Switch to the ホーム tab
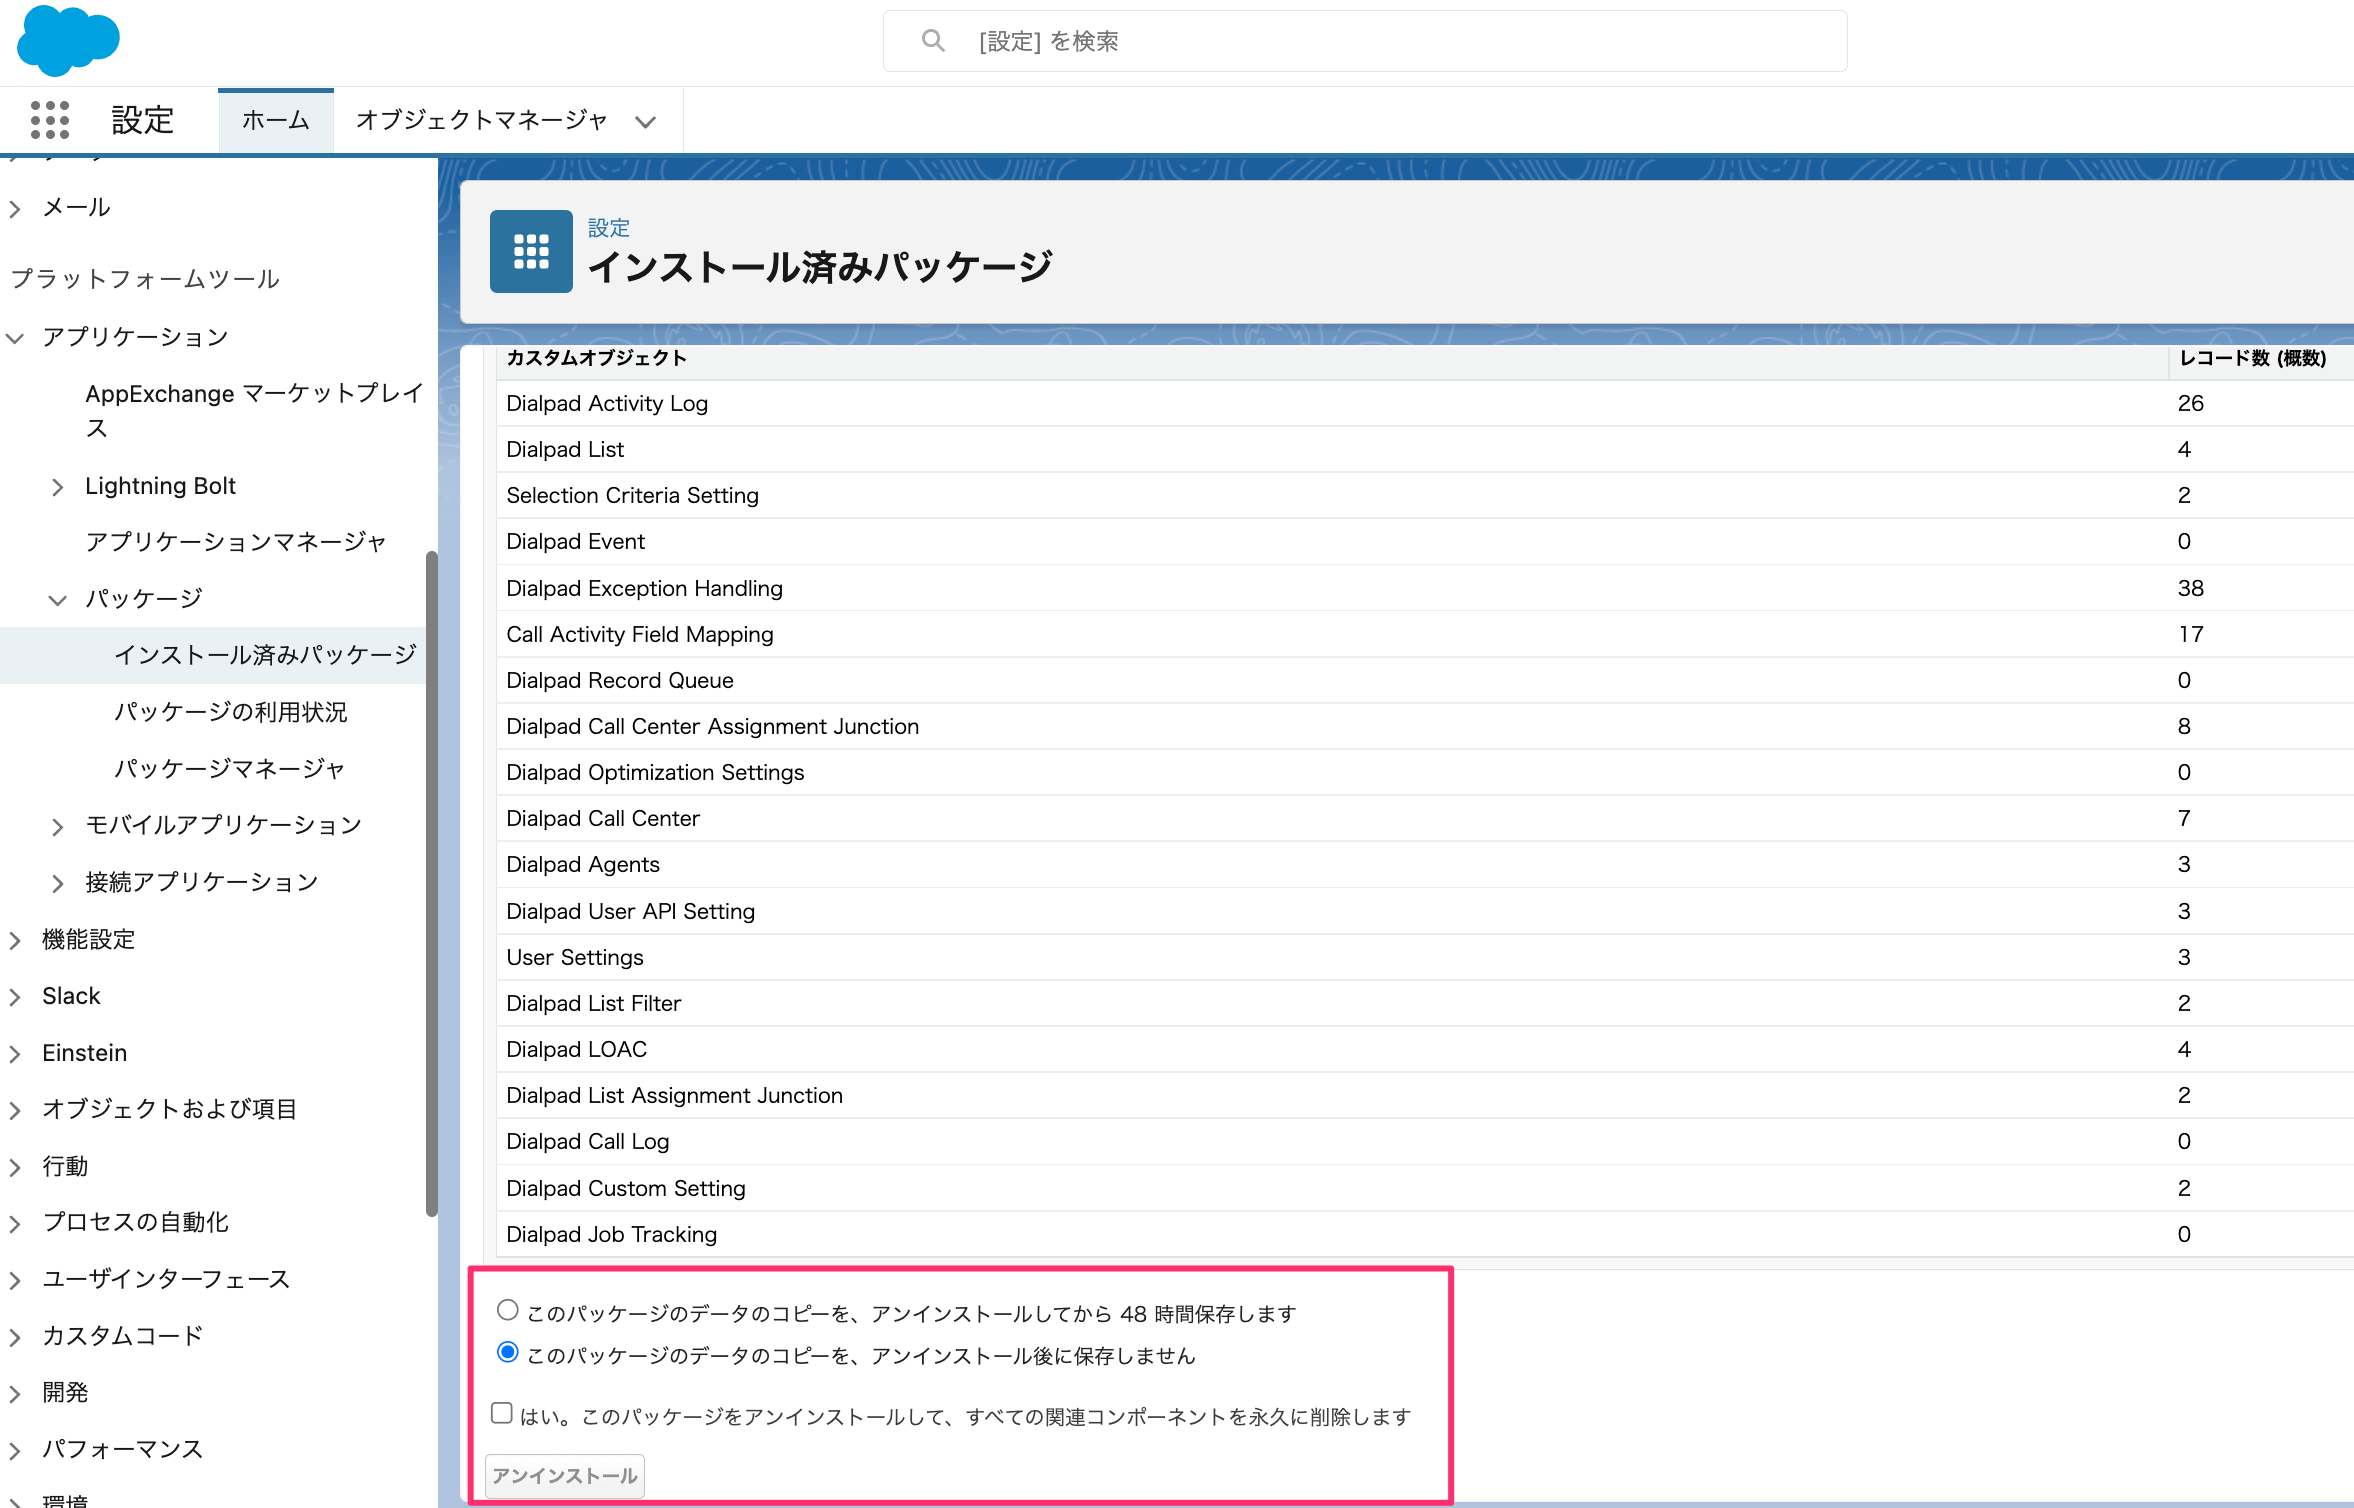This screenshot has width=2354, height=1508. pos(276,120)
